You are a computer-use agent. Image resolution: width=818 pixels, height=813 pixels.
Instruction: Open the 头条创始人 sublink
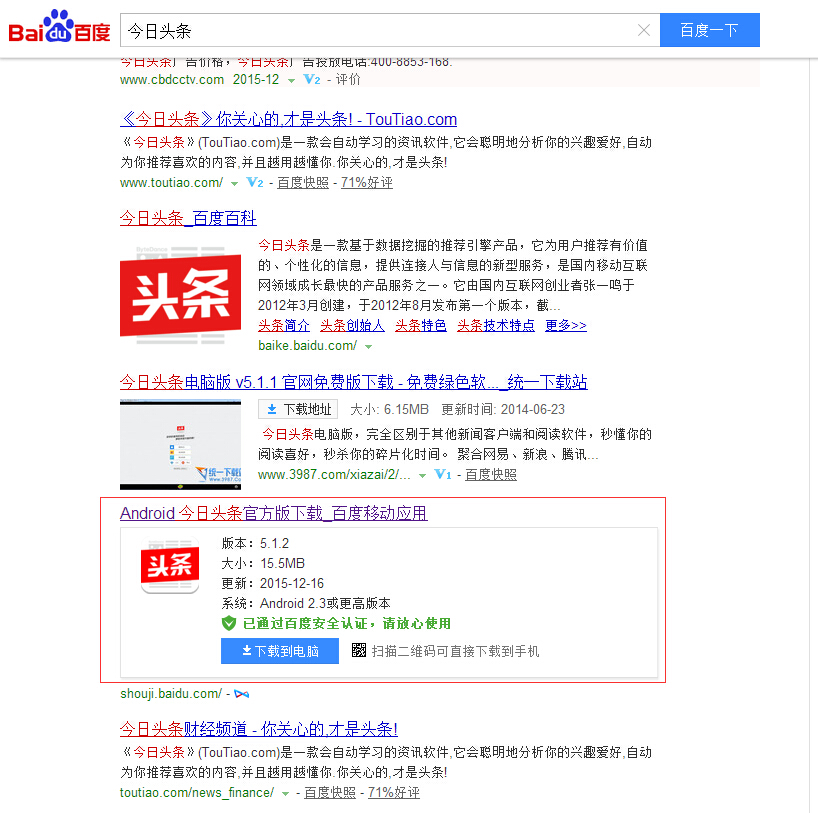(x=352, y=326)
